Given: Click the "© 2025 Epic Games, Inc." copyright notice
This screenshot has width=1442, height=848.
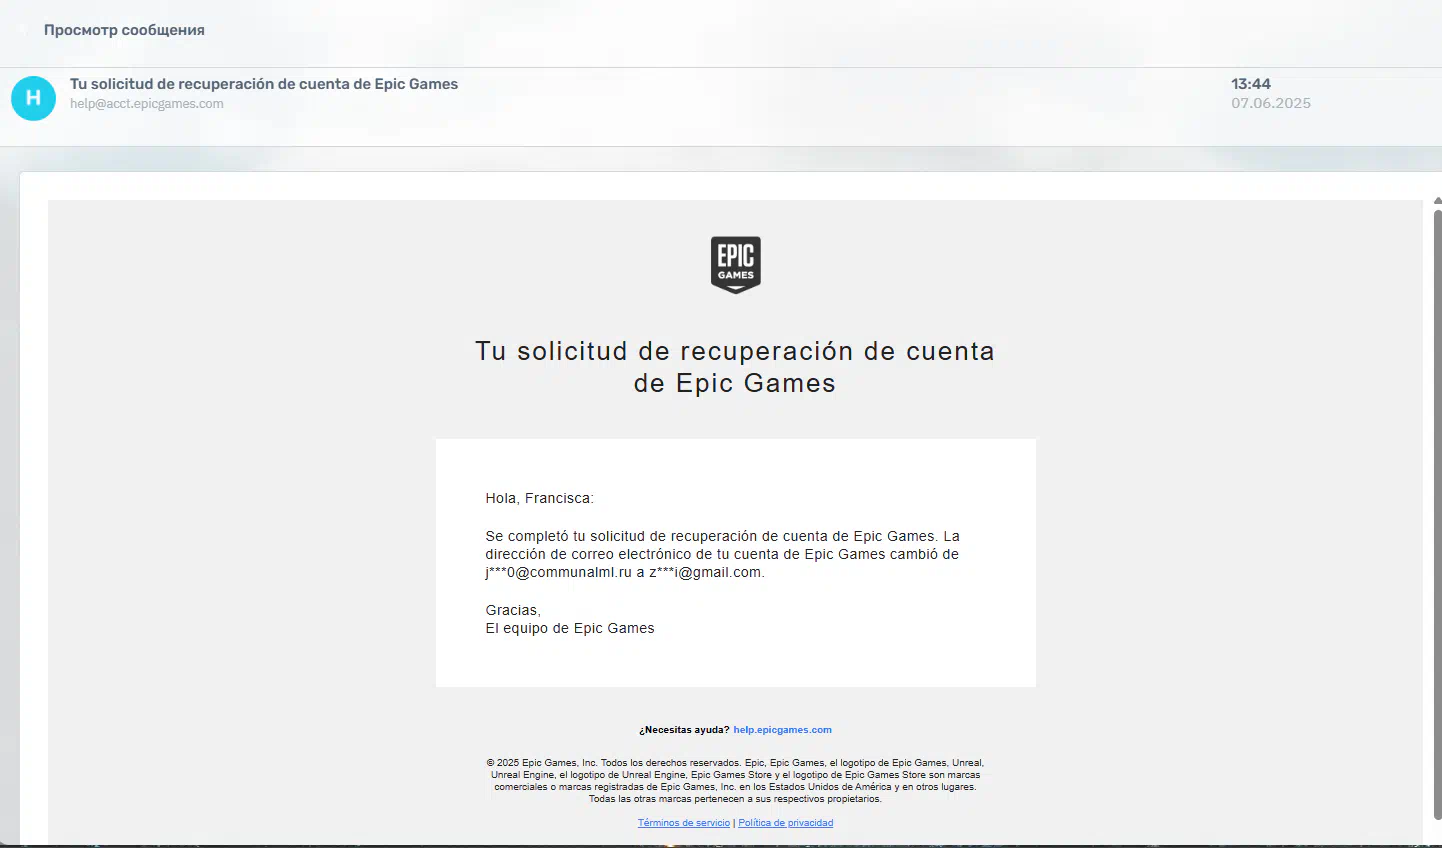Looking at the screenshot, I should click(736, 781).
